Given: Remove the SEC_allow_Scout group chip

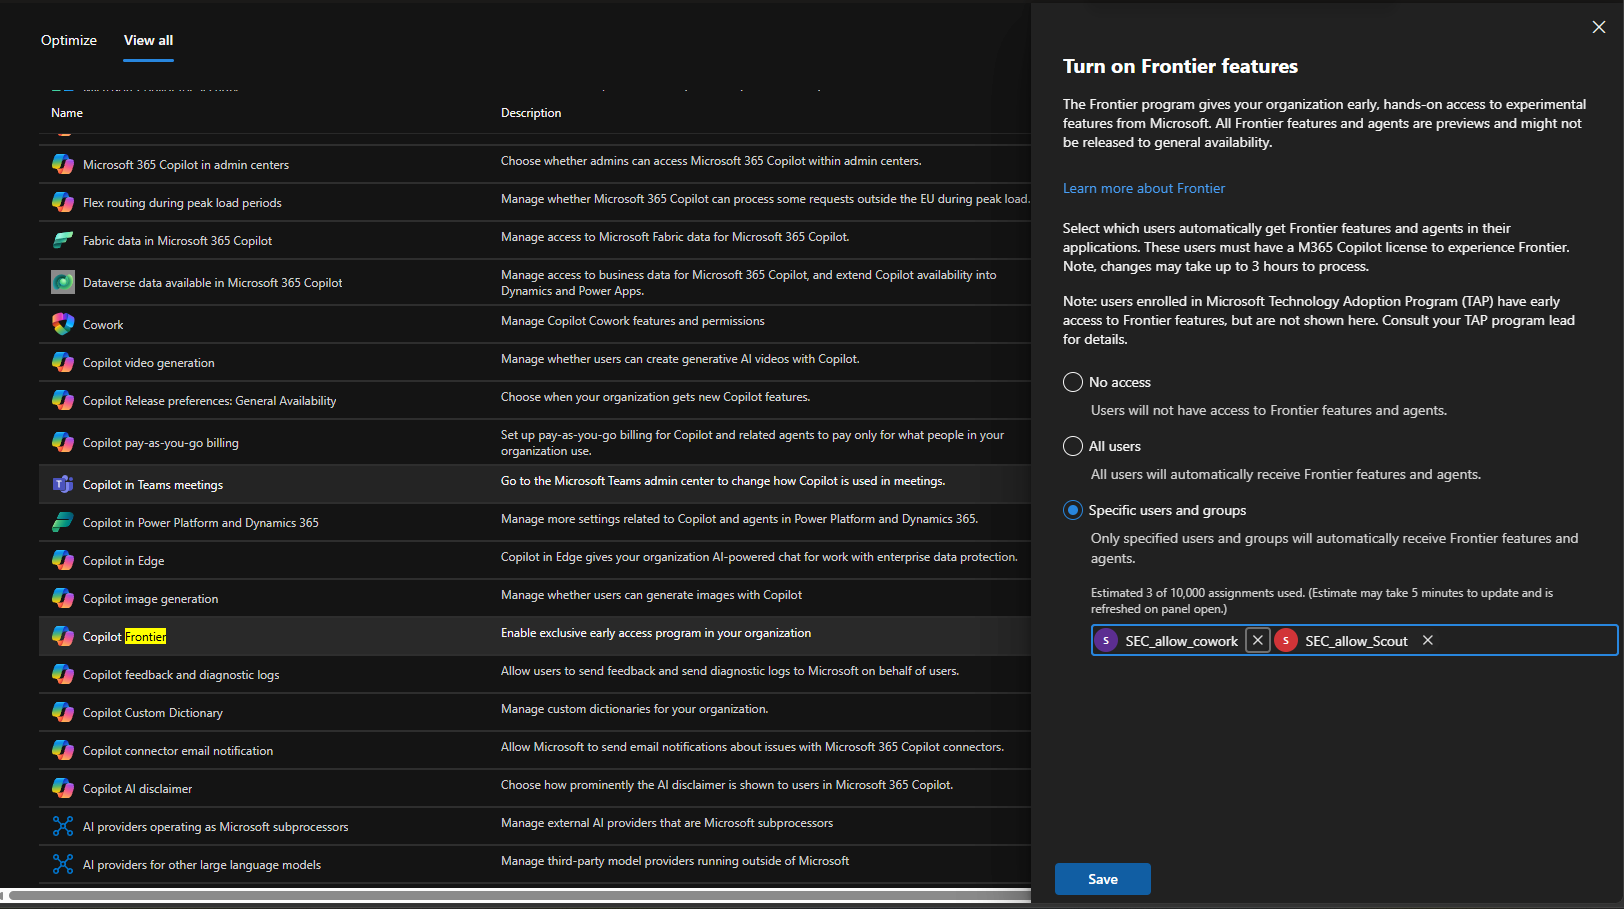Looking at the screenshot, I should point(1428,640).
